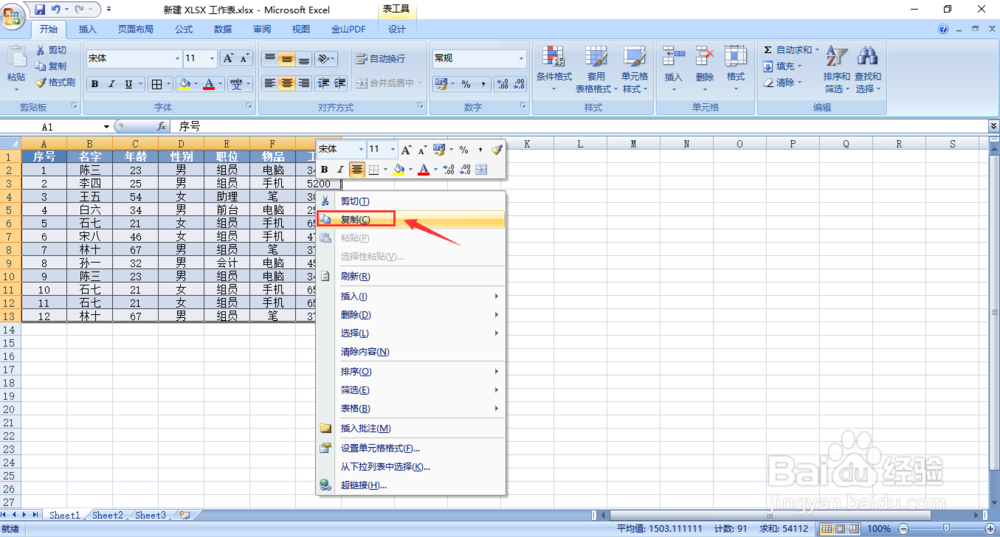
Task: Click the Office button logo
Action: tap(12, 15)
